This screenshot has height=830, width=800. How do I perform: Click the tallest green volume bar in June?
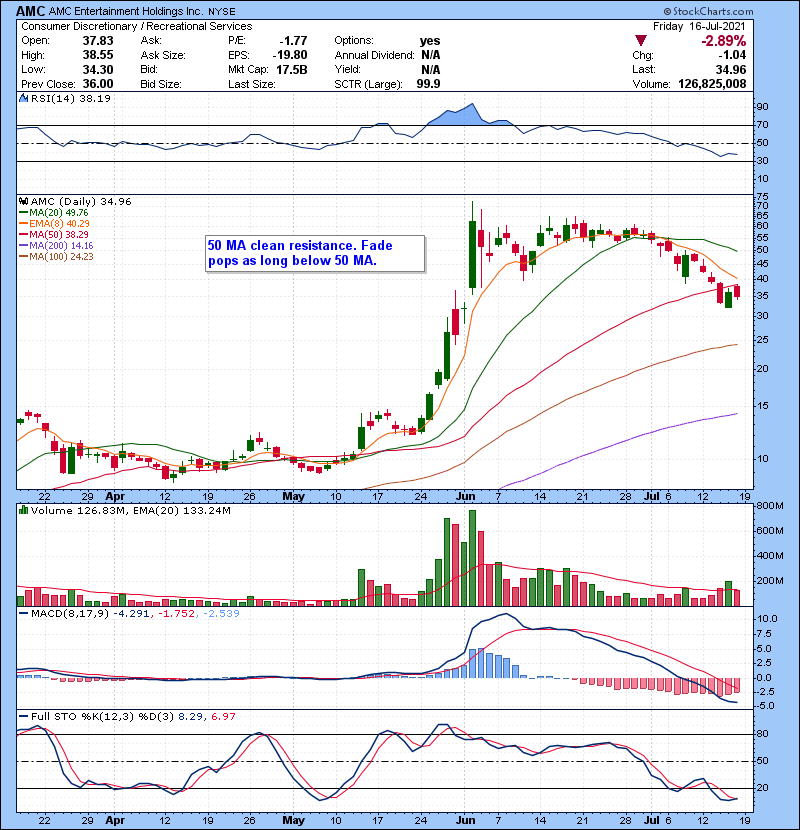[472, 558]
